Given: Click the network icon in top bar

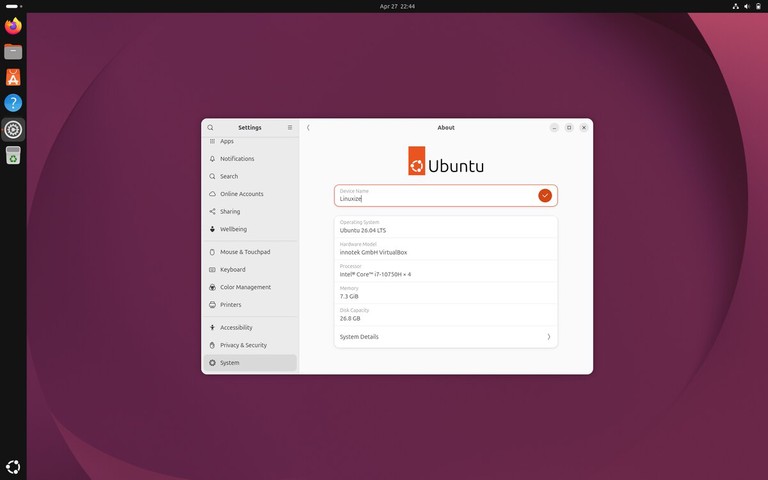Looking at the screenshot, I should (x=735, y=6).
